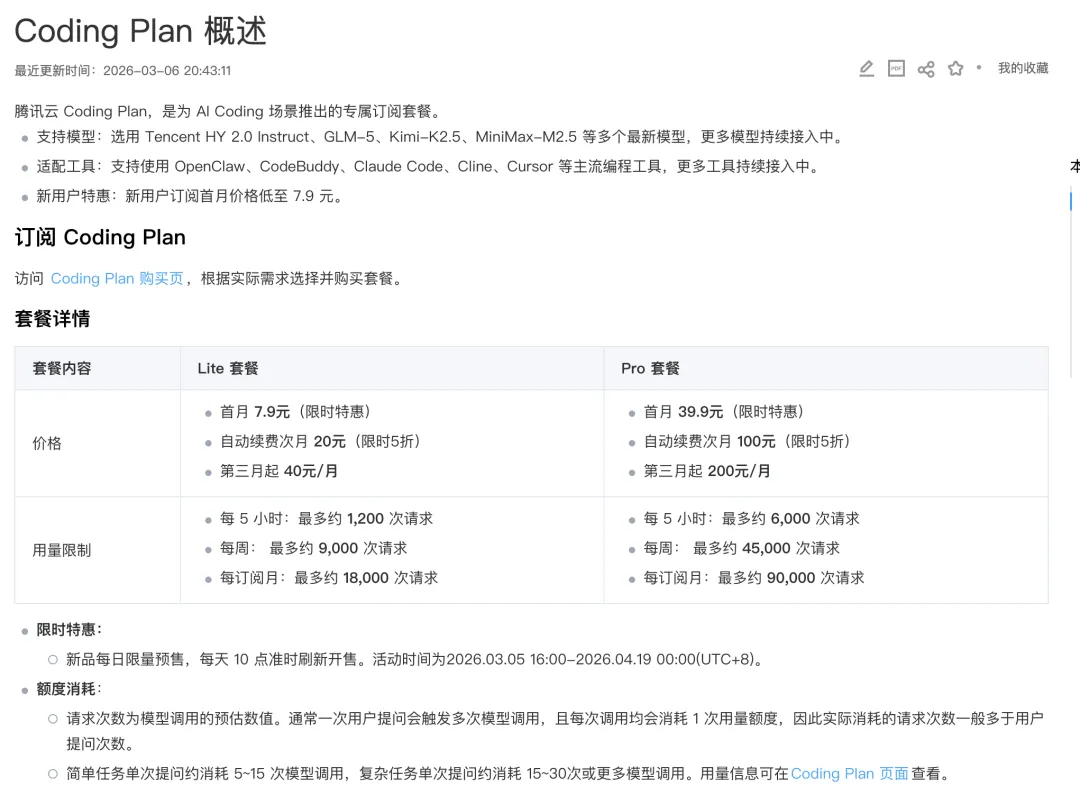Click 第三月起 200元/月 entry

(707, 471)
